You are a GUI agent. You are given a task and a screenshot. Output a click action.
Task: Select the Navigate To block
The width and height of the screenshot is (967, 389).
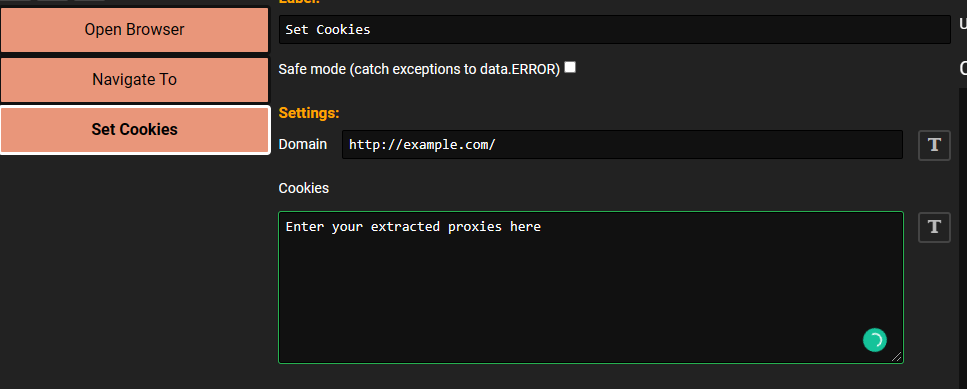(134, 80)
